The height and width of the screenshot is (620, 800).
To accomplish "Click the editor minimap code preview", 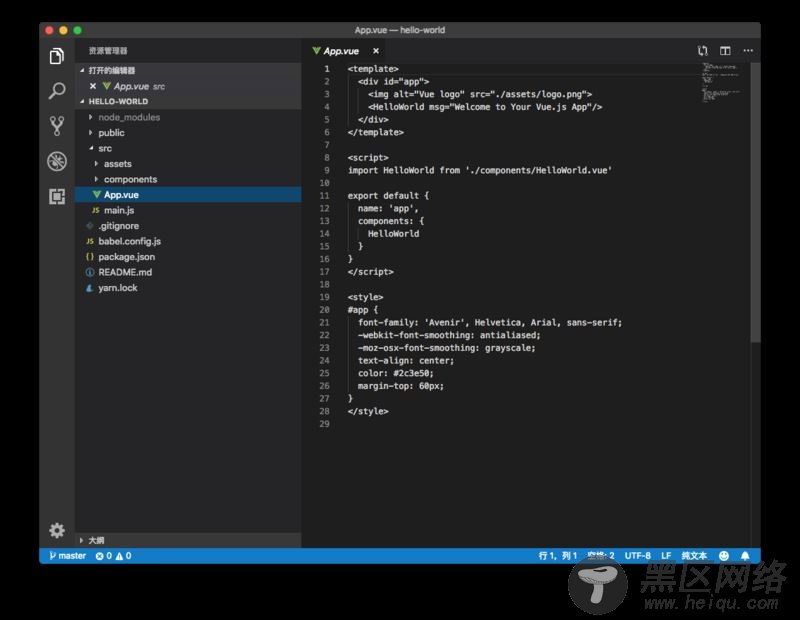I will 721,82.
